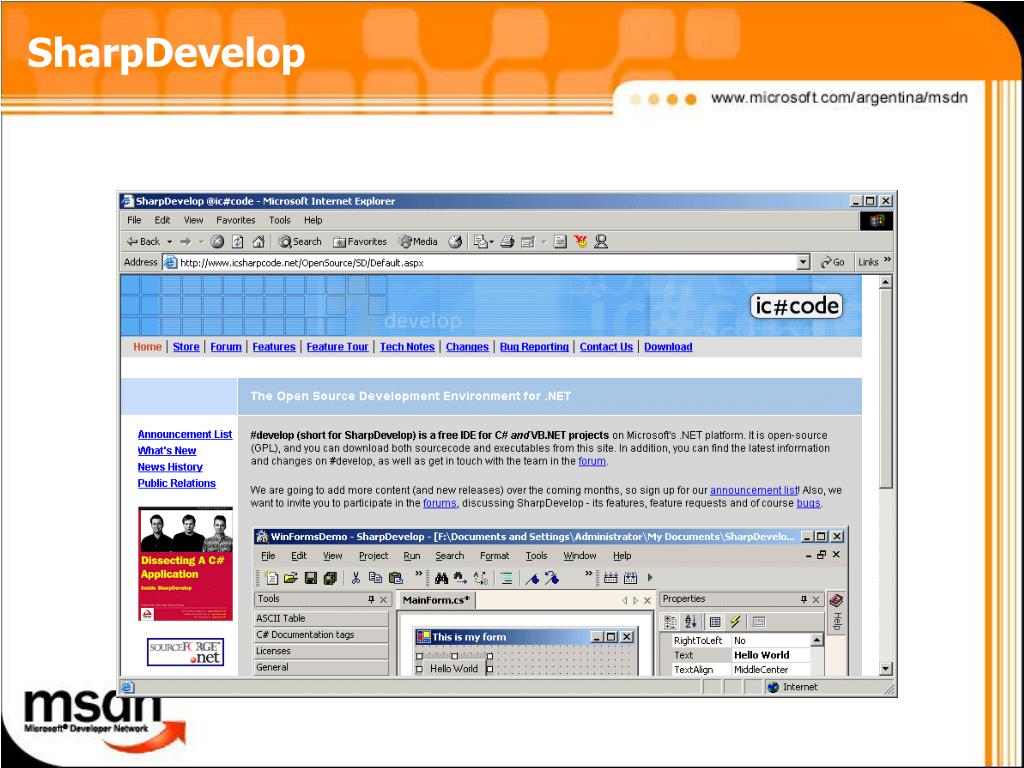The width and height of the screenshot is (1024, 768).
Task: Open the Tools menu in Internet Explorer
Action: [280, 220]
